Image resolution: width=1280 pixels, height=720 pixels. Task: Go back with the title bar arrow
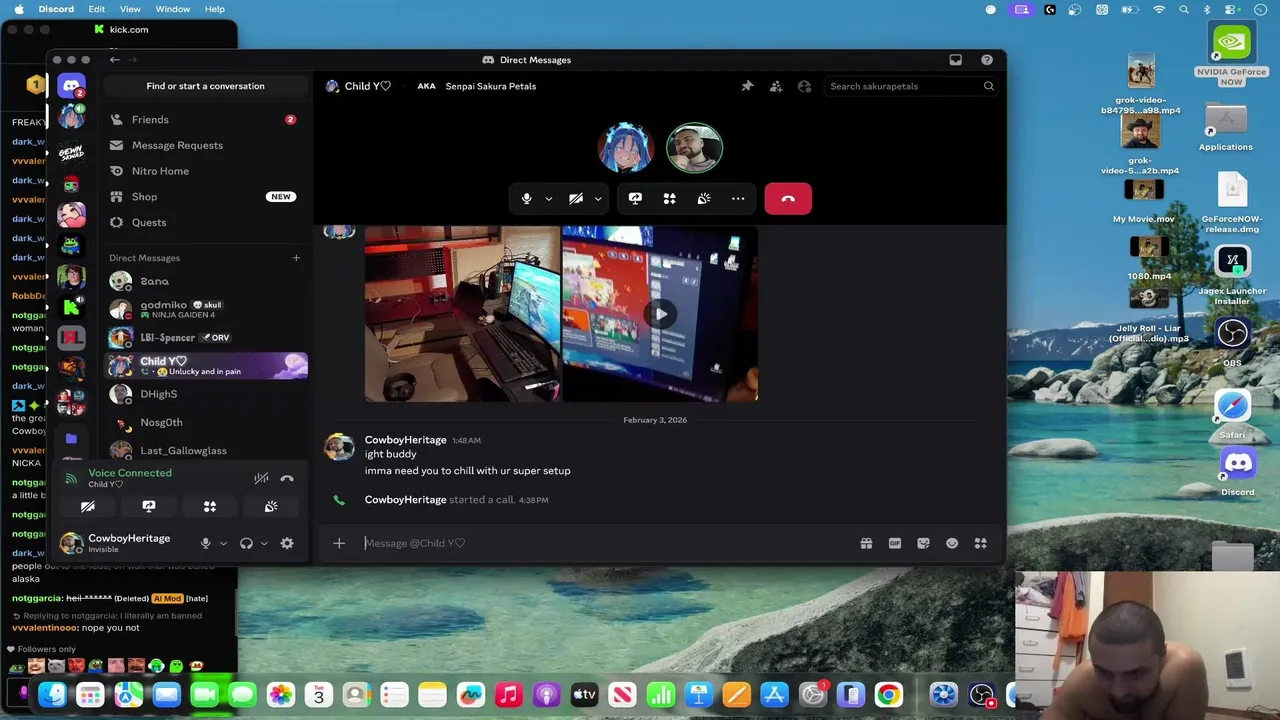114,60
